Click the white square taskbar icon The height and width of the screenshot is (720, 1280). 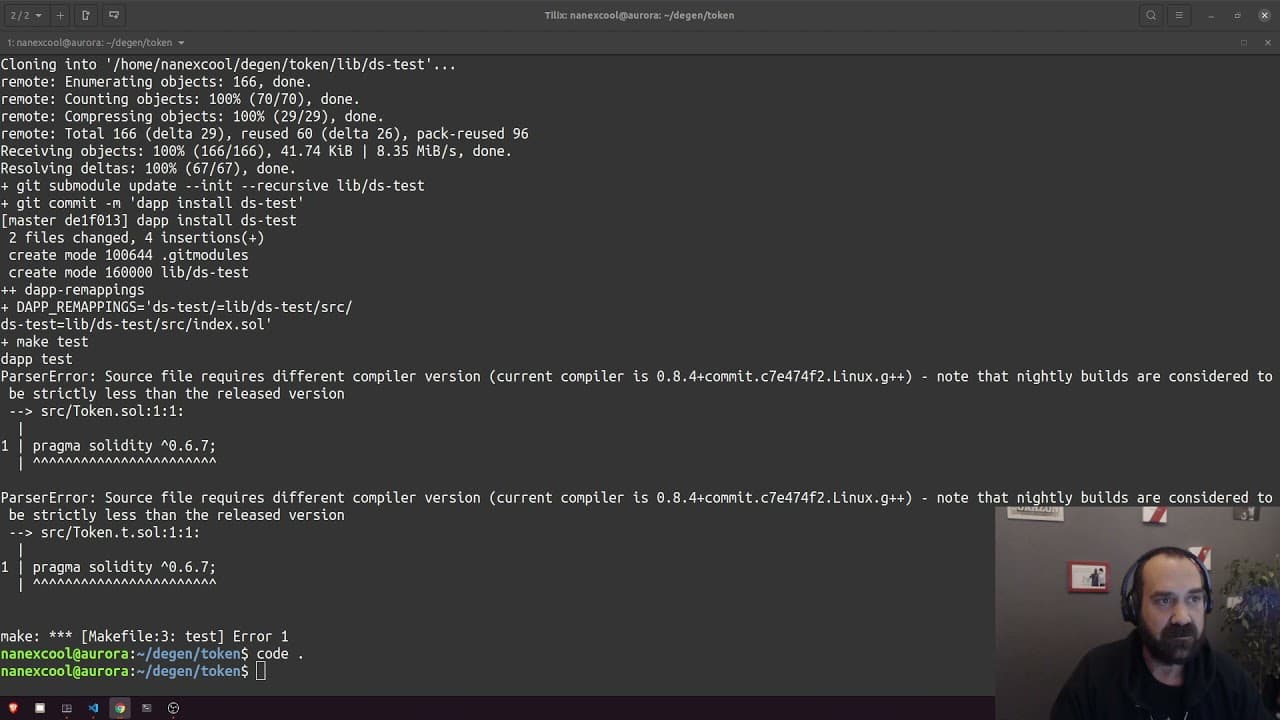pyautogui.click(x=40, y=708)
